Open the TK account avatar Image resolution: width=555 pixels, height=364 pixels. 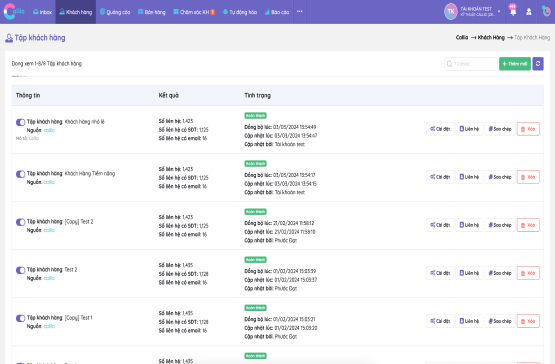click(451, 11)
